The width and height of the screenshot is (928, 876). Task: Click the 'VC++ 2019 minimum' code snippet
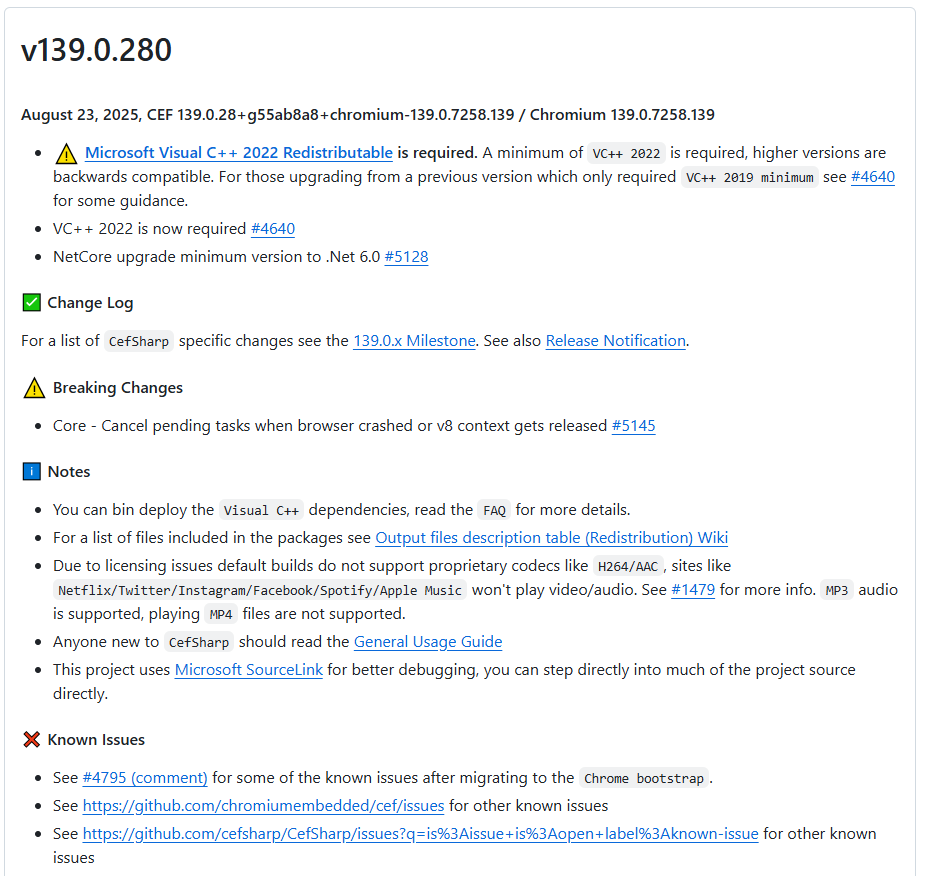pyautogui.click(x=749, y=178)
